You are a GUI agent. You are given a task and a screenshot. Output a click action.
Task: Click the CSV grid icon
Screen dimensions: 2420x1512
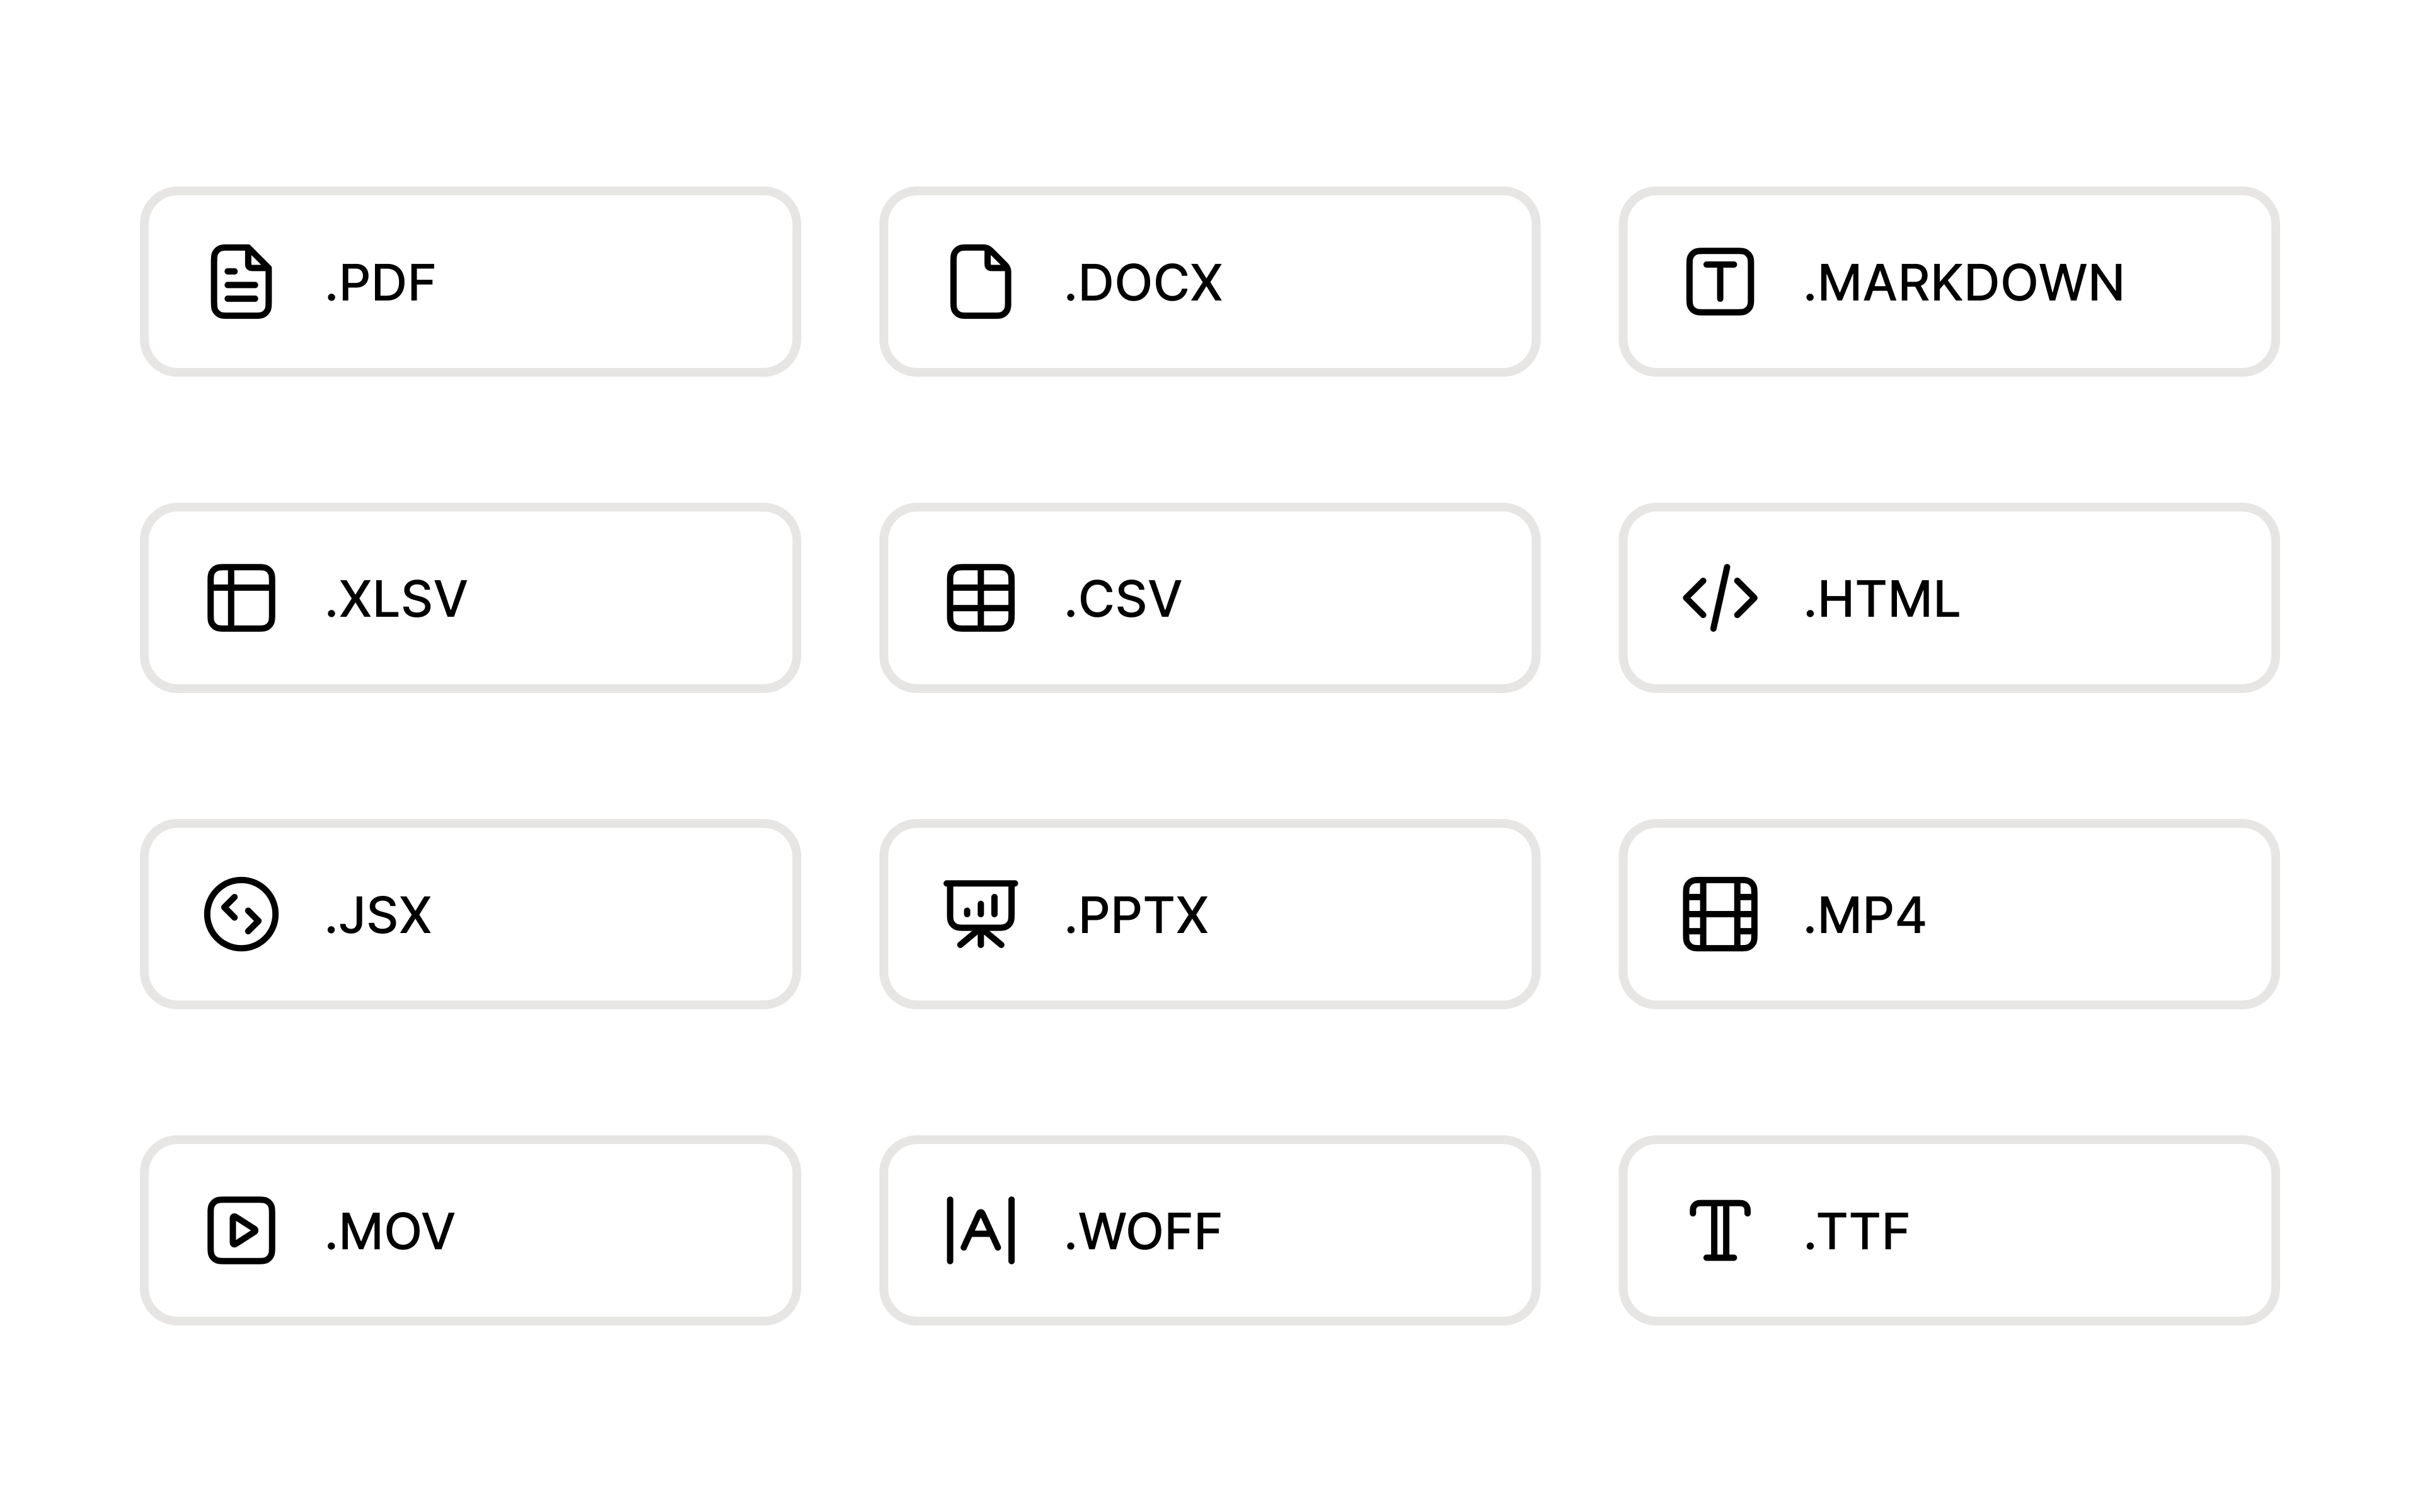coord(980,598)
